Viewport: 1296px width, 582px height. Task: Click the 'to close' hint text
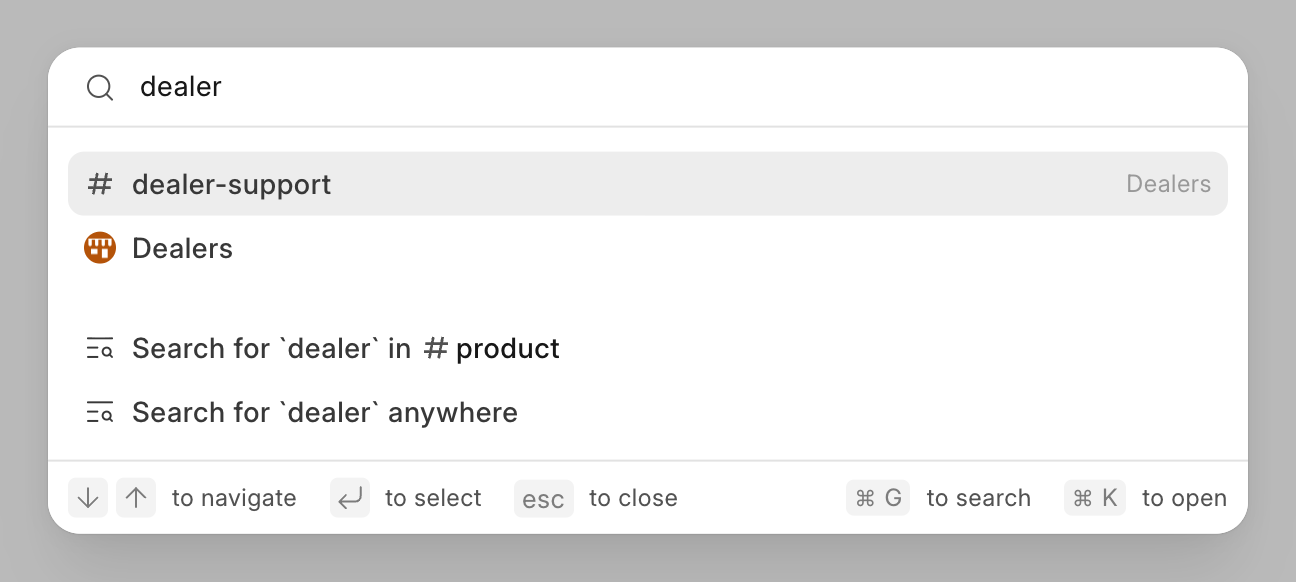[633, 498]
